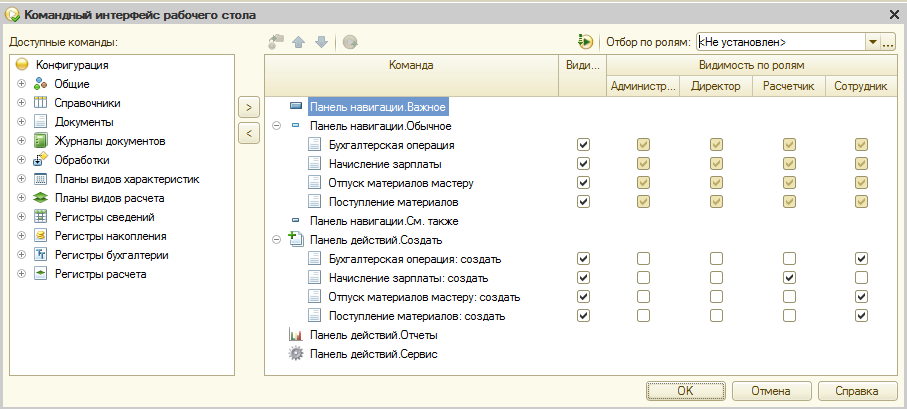Select the Справочники catalog icon
Viewport: 907px width, 409px height.
pos(40,103)
